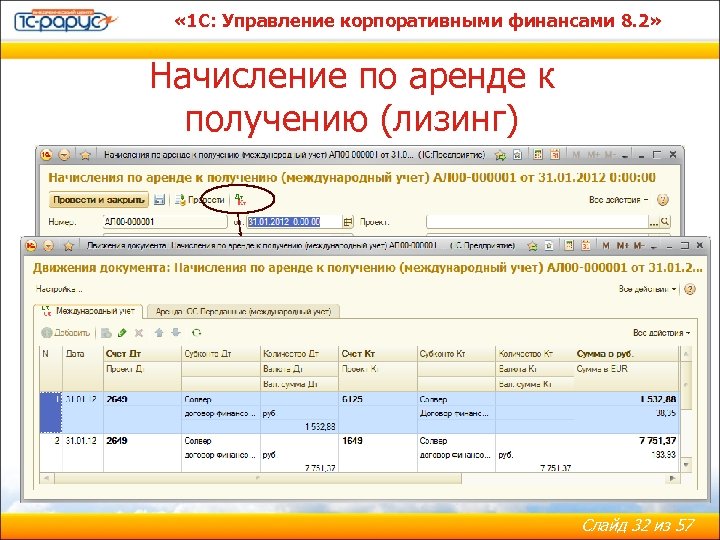720x540 pixels.
Task: Open calendar icon in Начисления title bar
Action: point(555,155)
